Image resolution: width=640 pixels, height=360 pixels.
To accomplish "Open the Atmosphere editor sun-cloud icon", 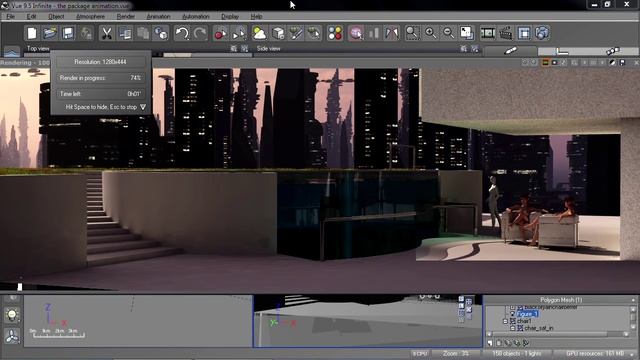I will [x=259, y=33].
